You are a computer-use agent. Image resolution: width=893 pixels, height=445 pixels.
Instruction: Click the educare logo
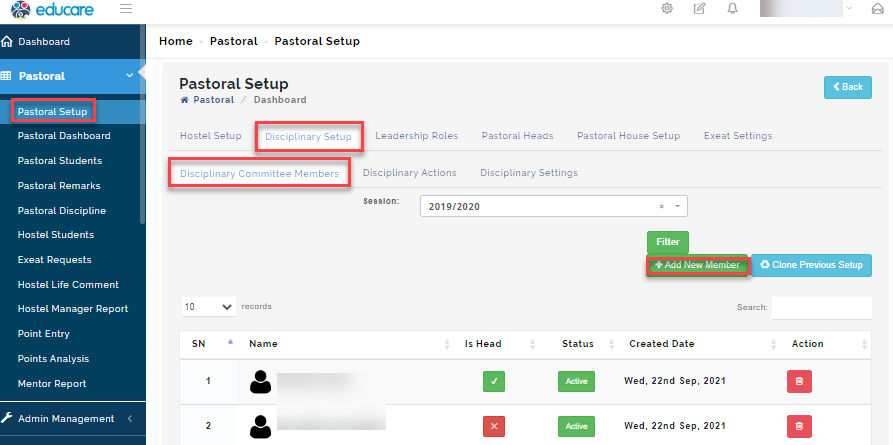pos(52,9)
